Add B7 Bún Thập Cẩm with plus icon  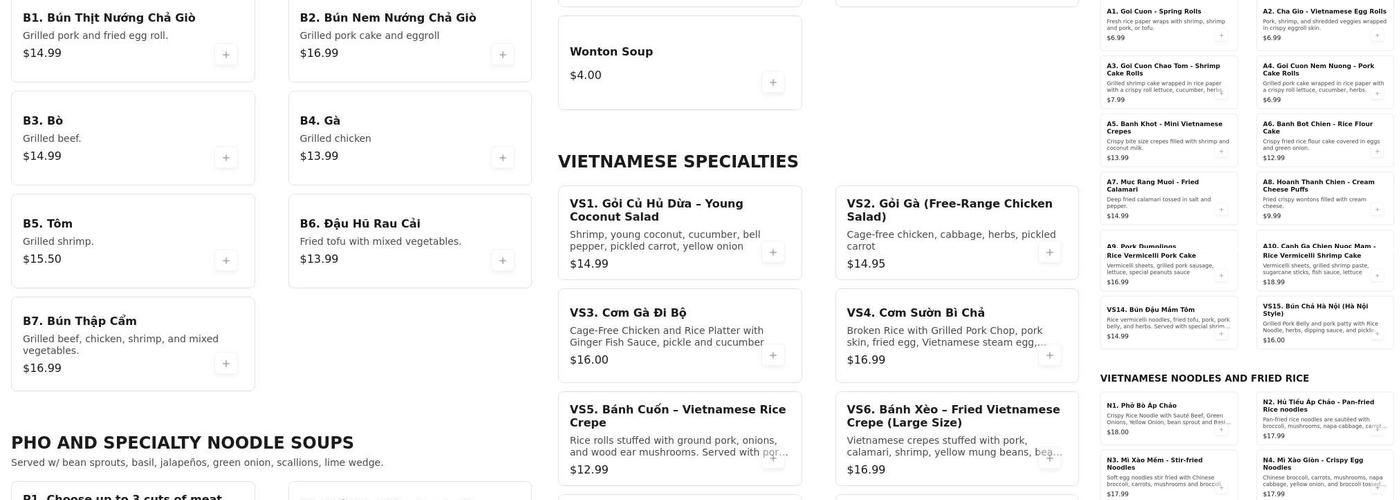[226, 364]
